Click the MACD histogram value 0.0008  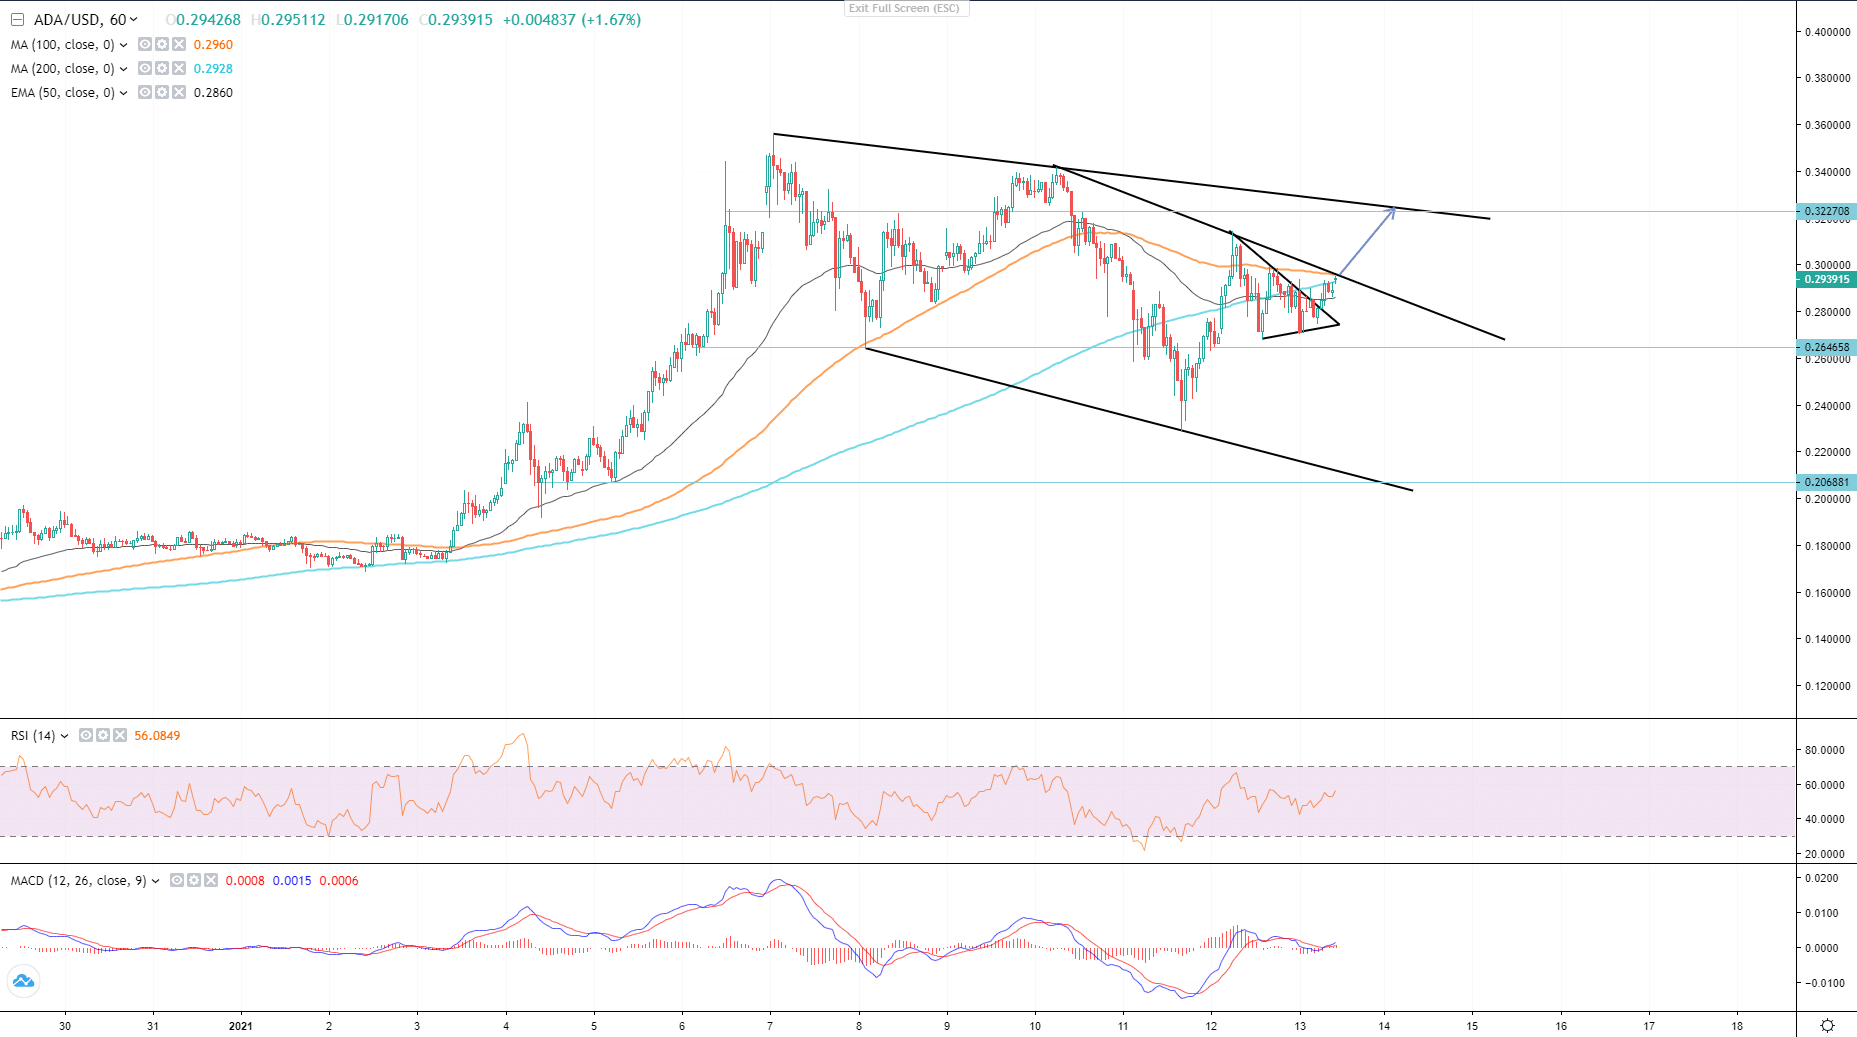pyautogui.click(x=245, y=881)
